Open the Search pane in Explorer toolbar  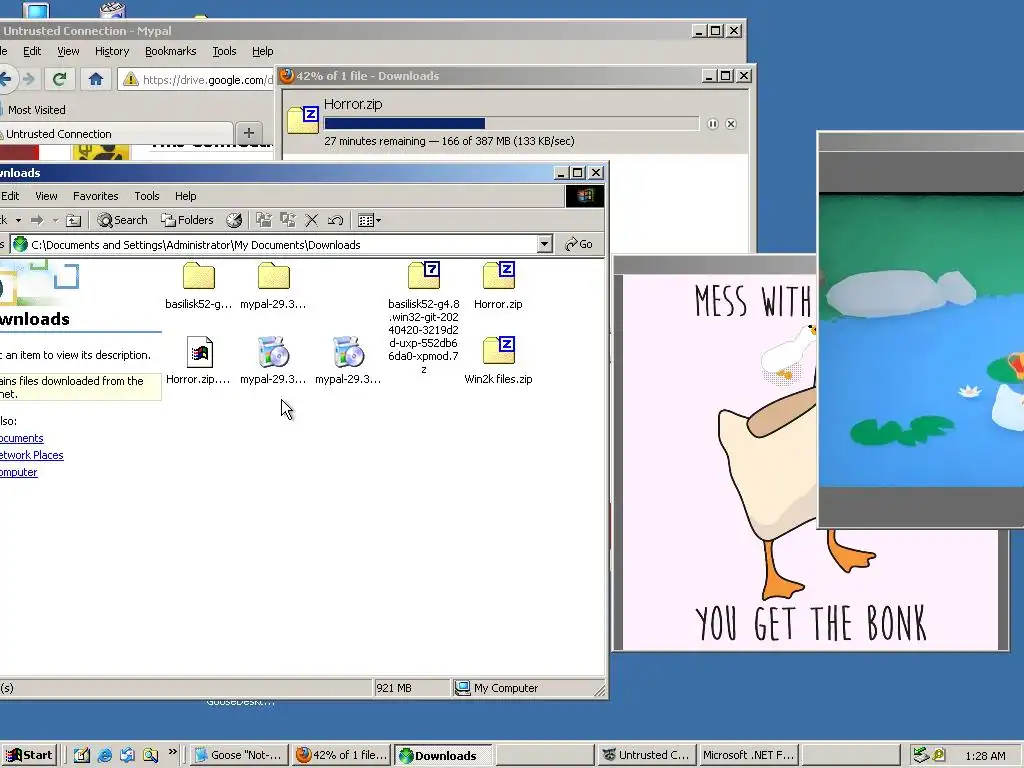click(122, 220)
